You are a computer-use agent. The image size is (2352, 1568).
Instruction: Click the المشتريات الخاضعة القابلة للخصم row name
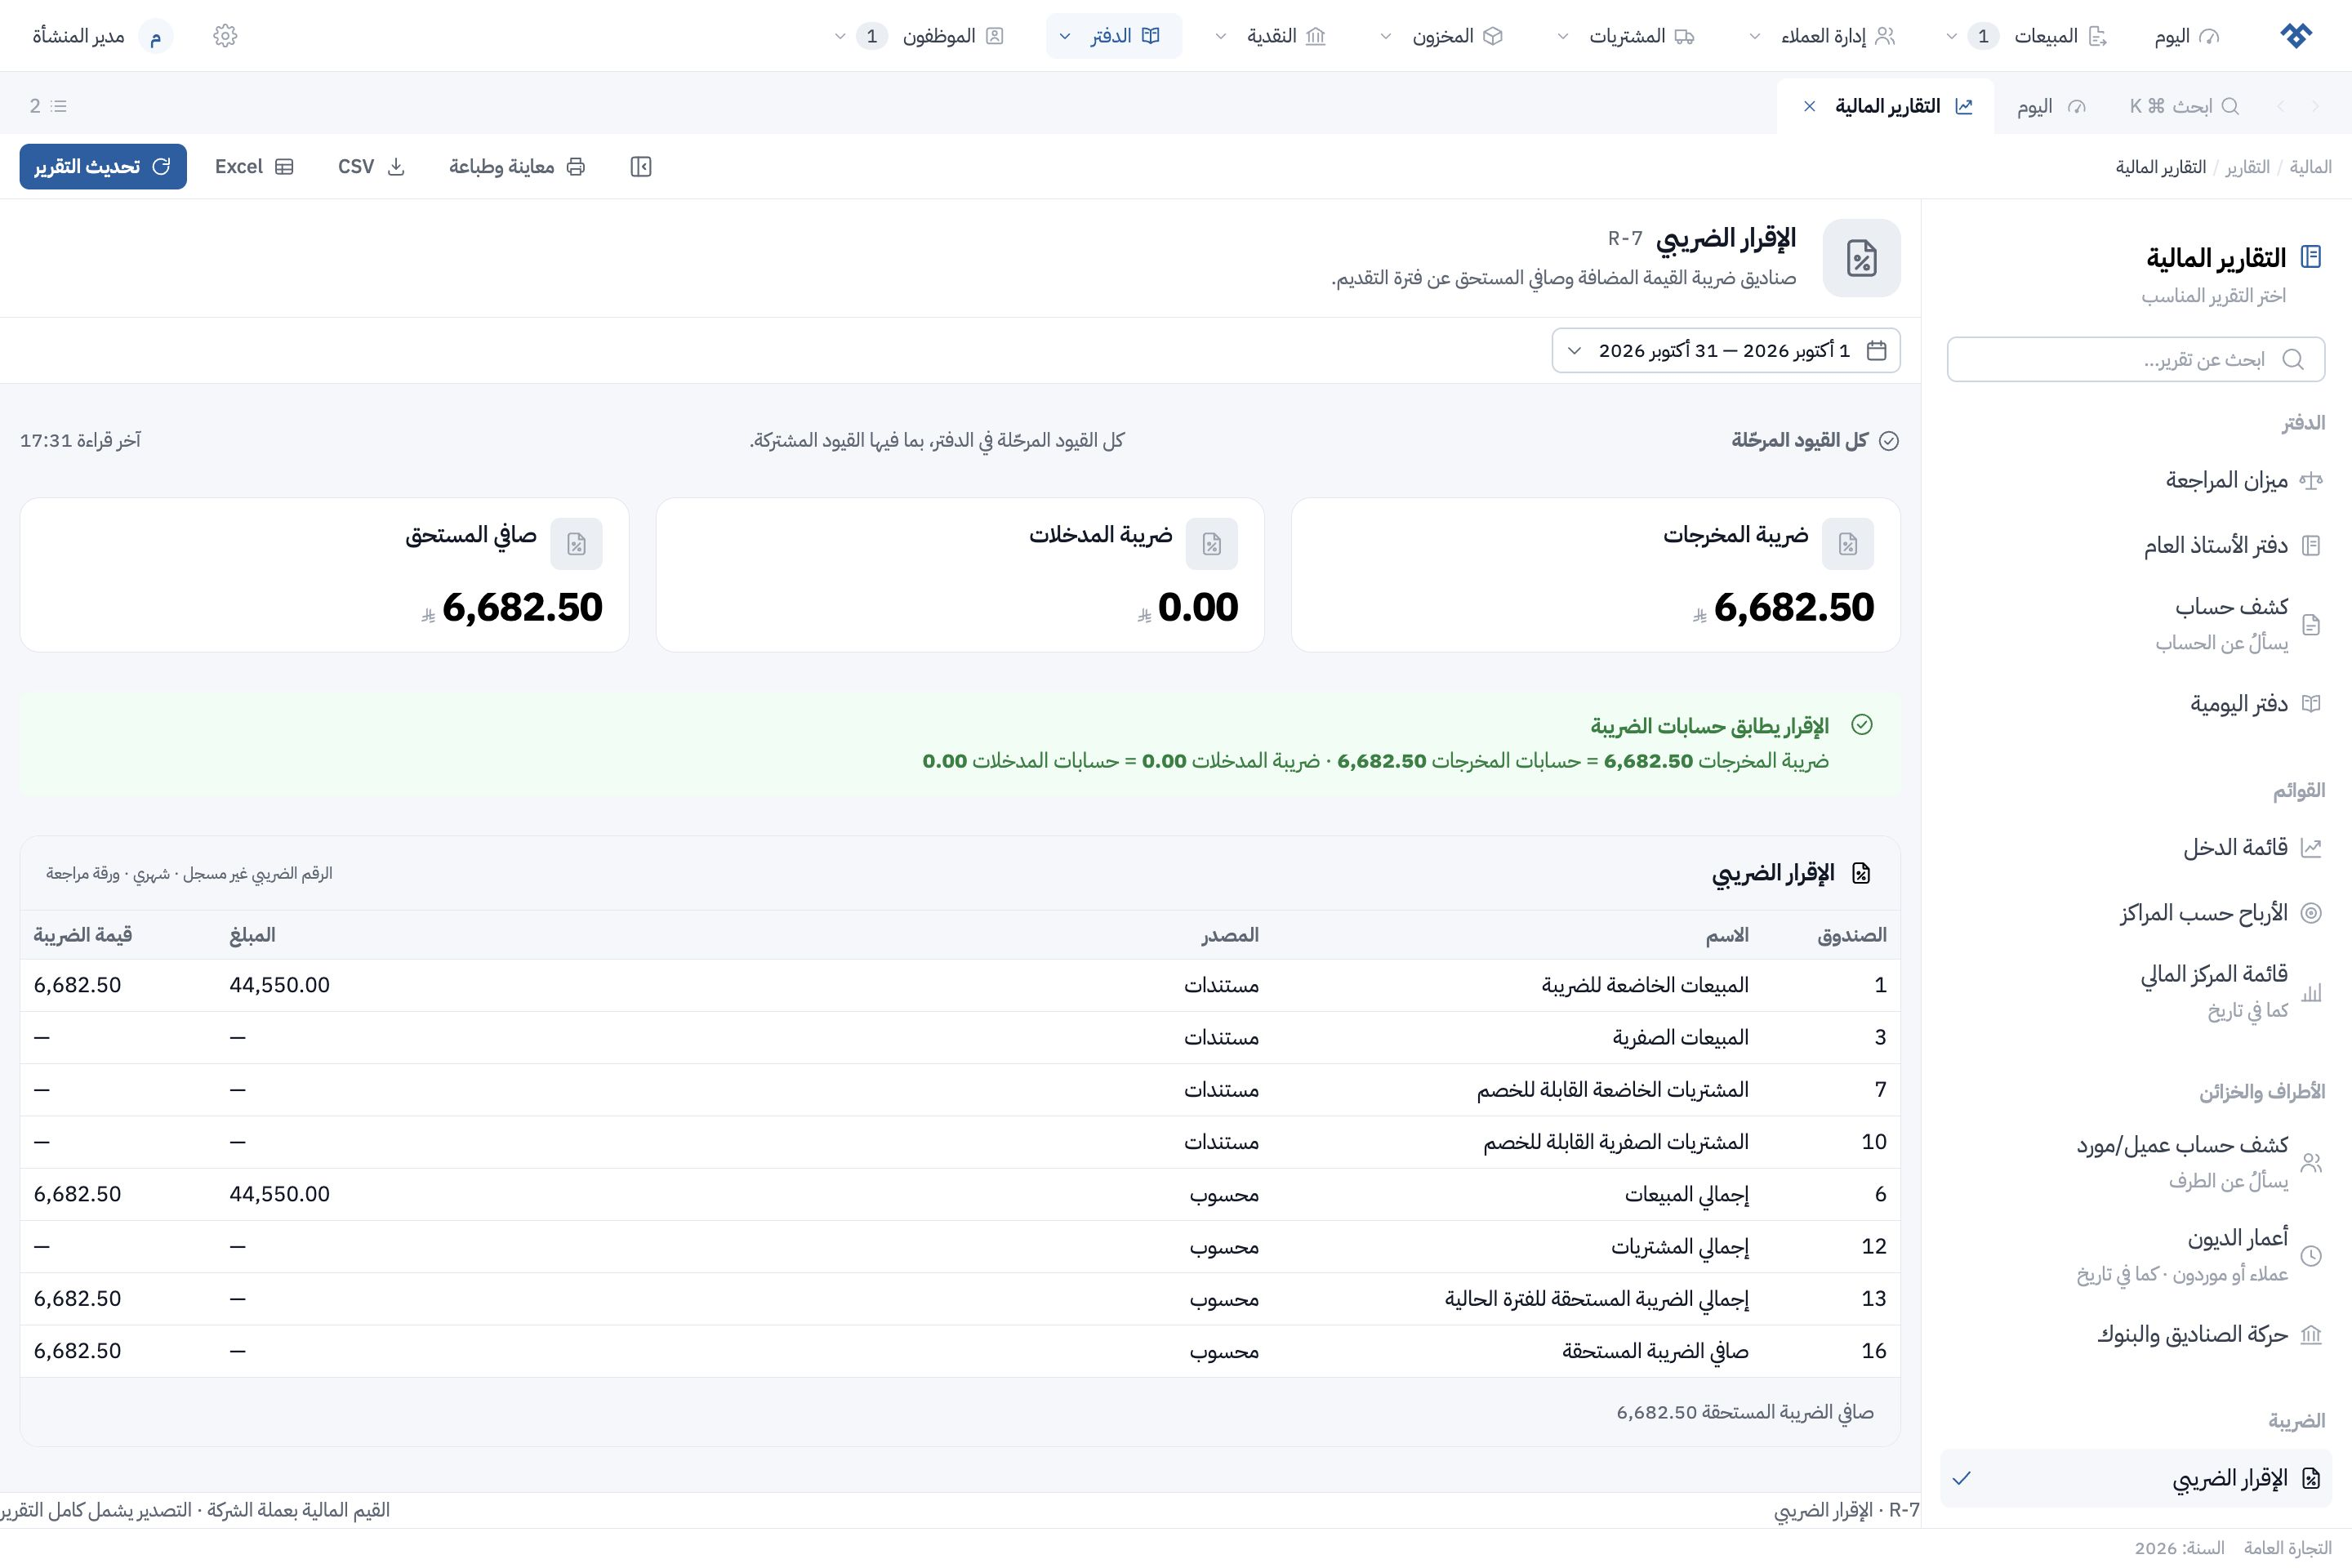coord(1612,1090)
